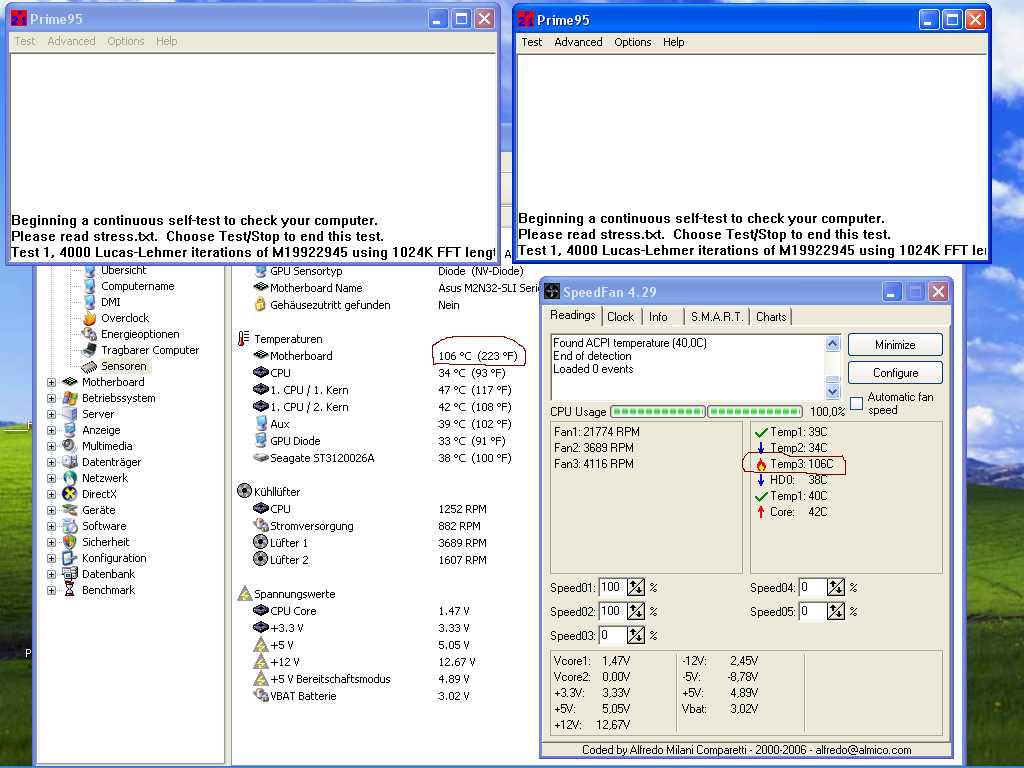Open Advanced menu in right Prime95 window

[578, 42]
